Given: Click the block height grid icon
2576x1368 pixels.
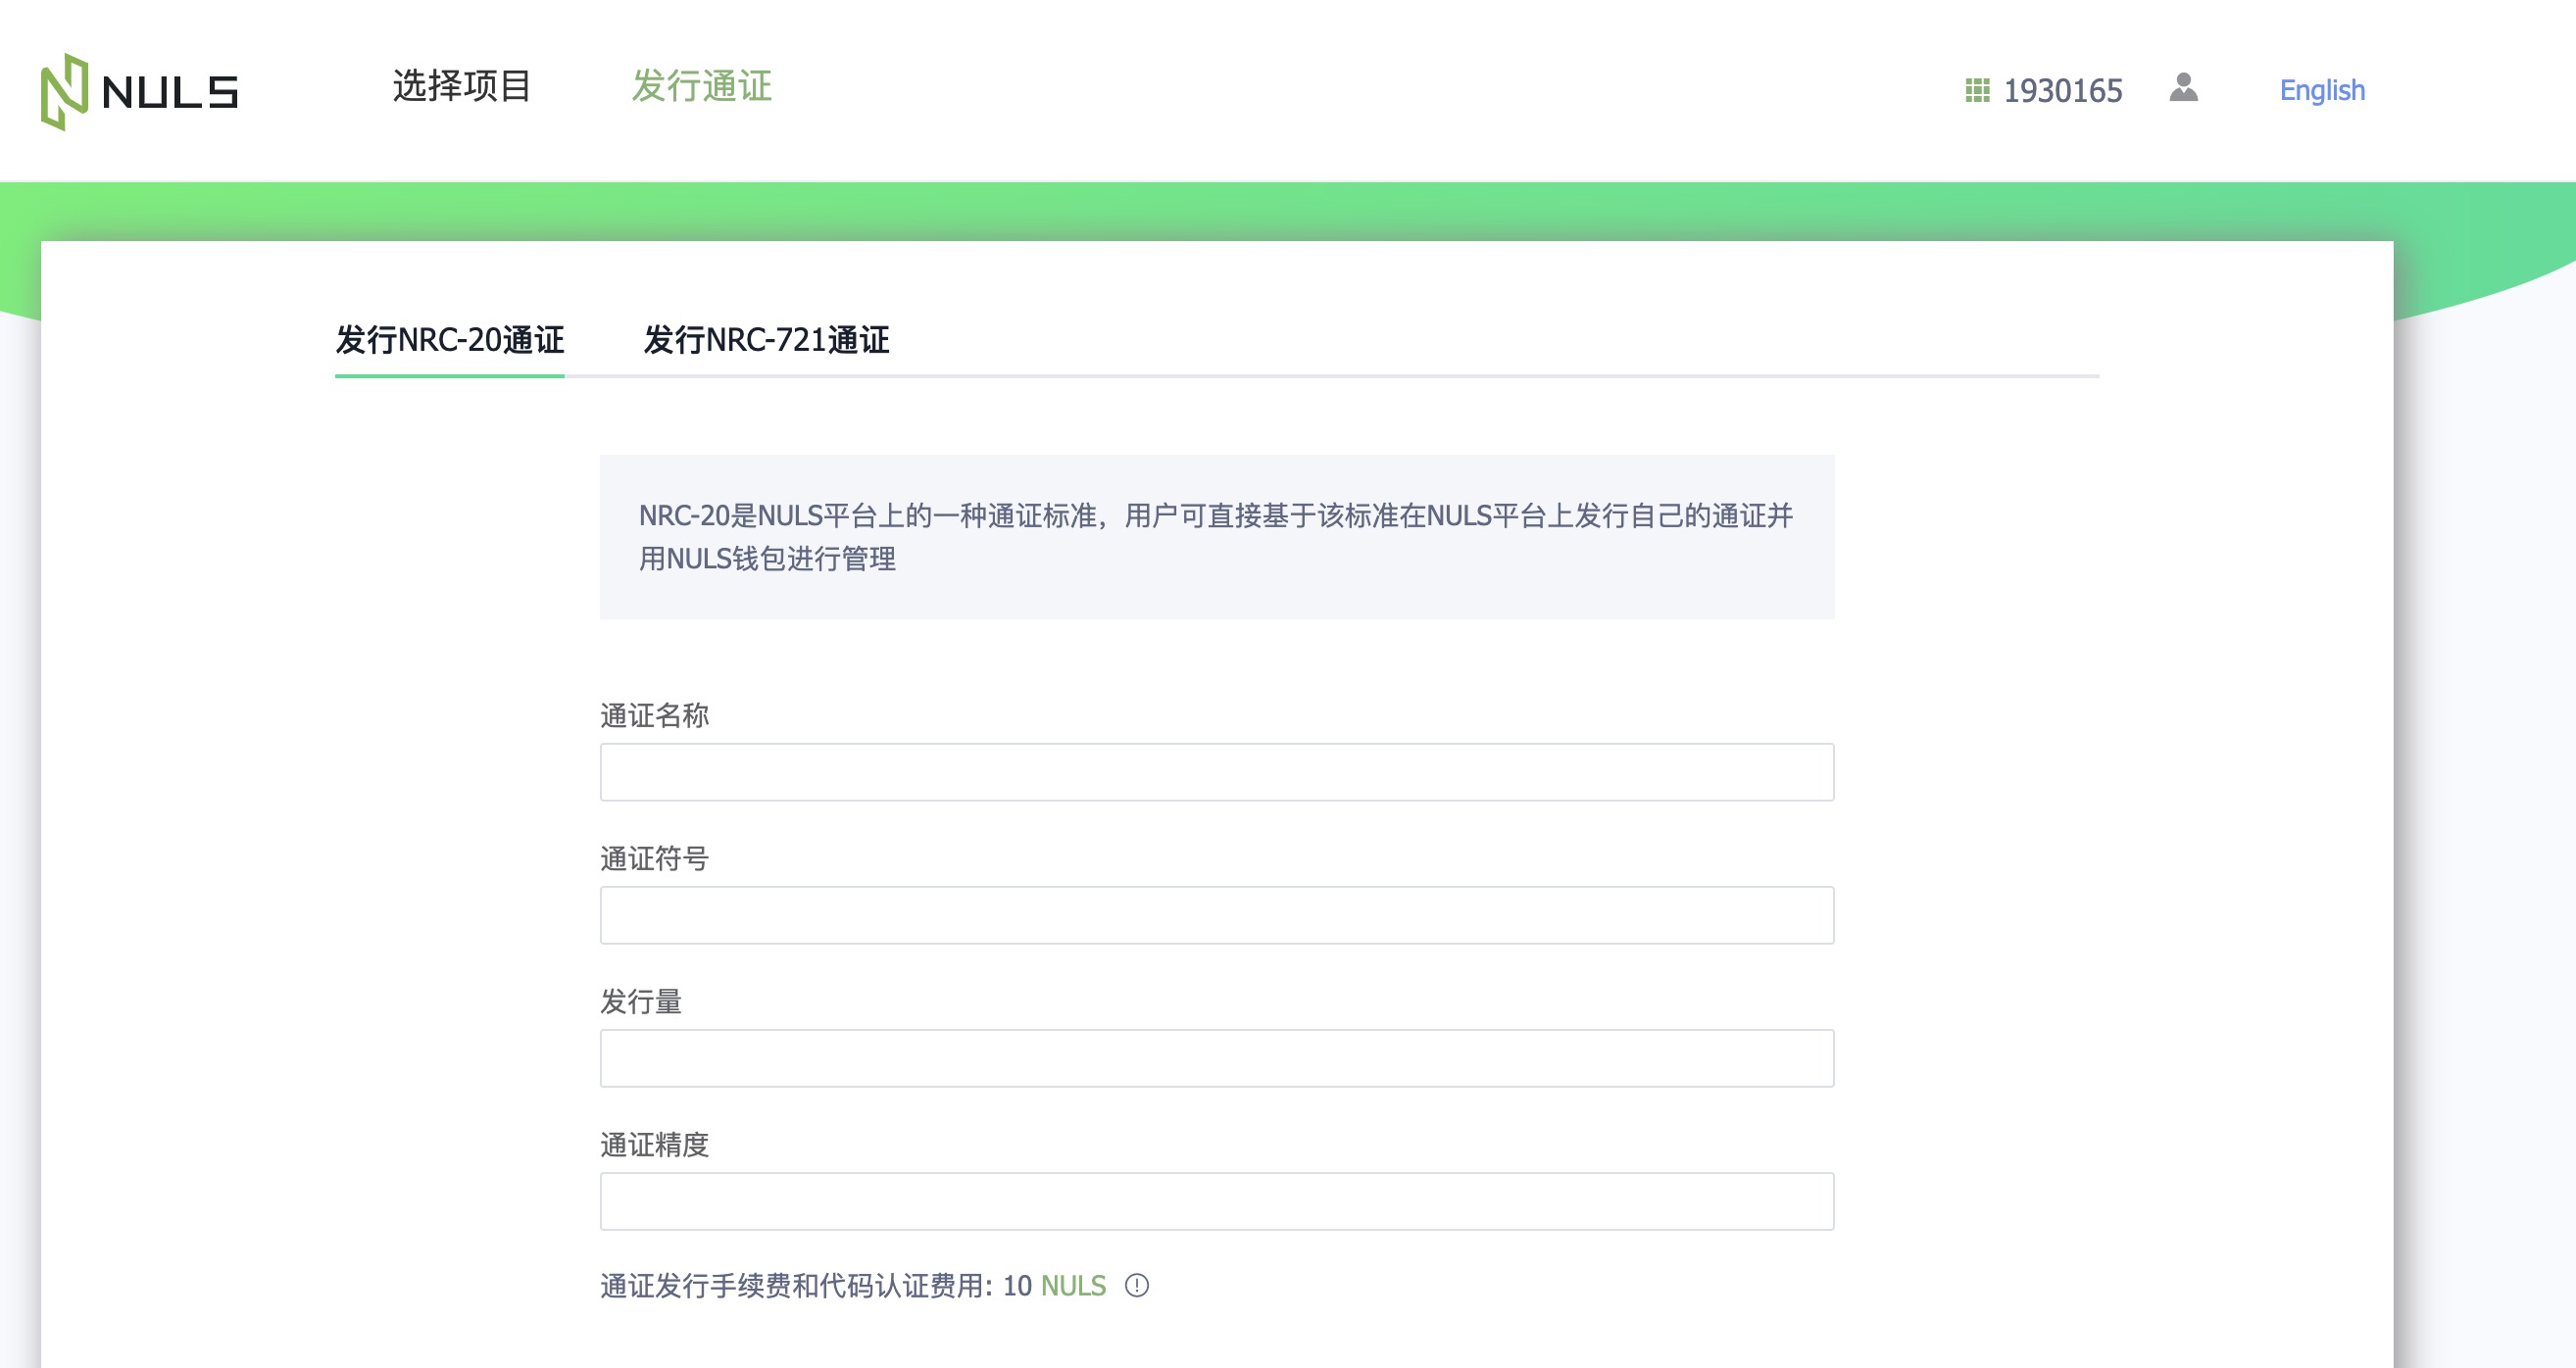Looking at the screenshot, I should pos(1977,90).
